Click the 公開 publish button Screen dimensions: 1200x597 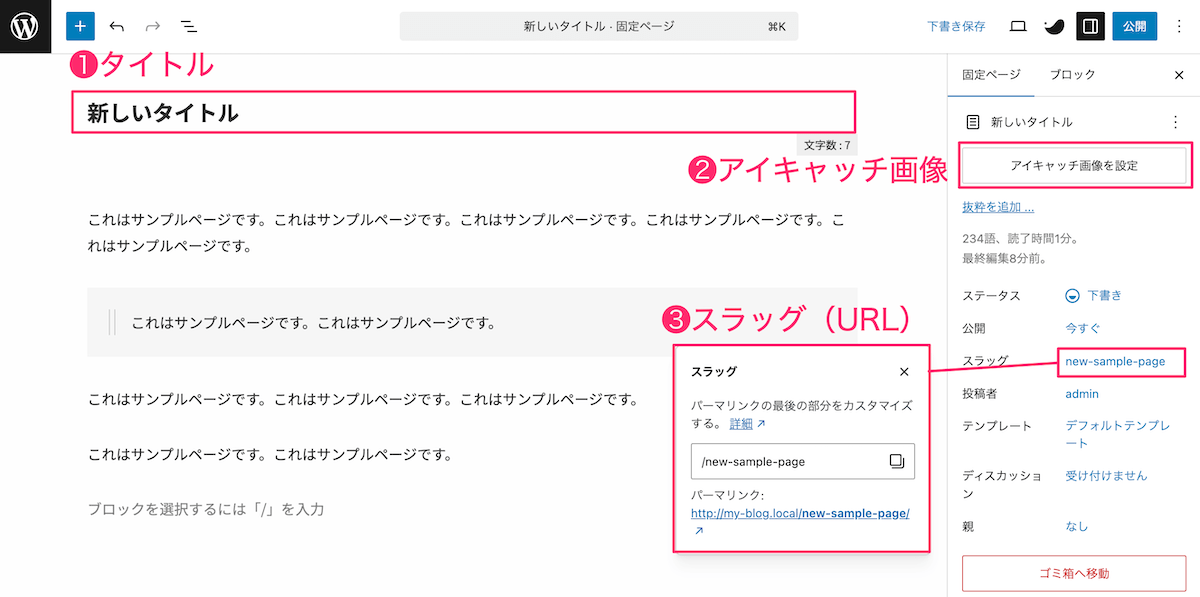[1134, 26]
